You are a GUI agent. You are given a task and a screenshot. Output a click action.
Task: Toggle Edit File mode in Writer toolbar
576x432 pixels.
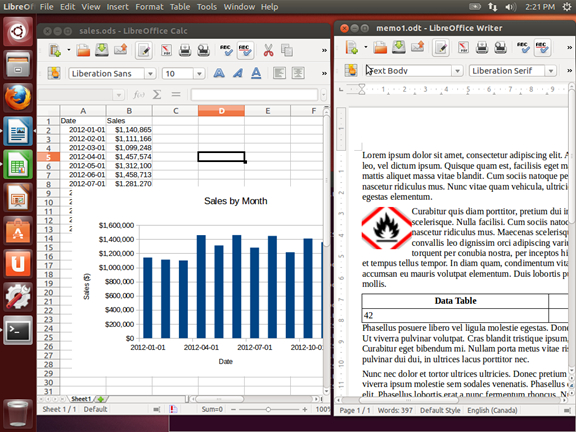[x=440, y=47]
